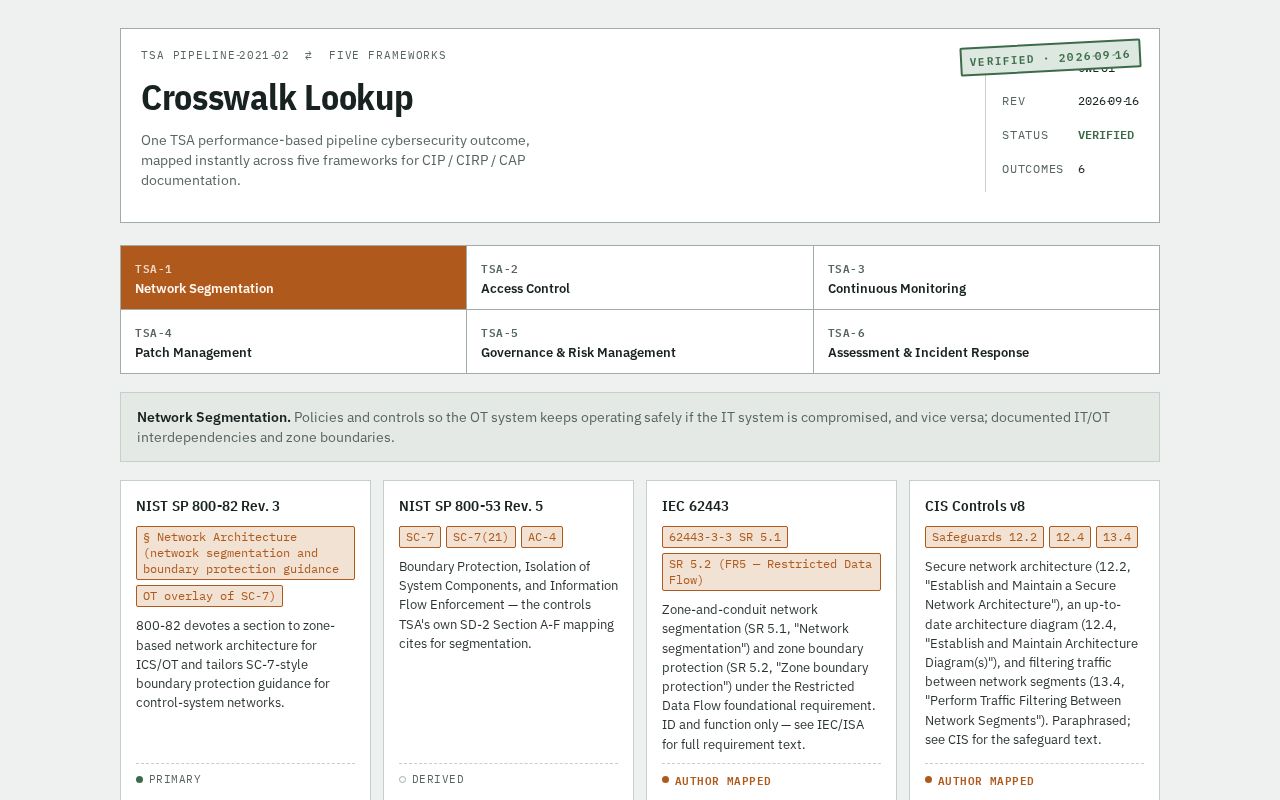1280x800 pixels.
Task: Click the 'Crosswalk Lookup' page heading
Action: point(277,98)
